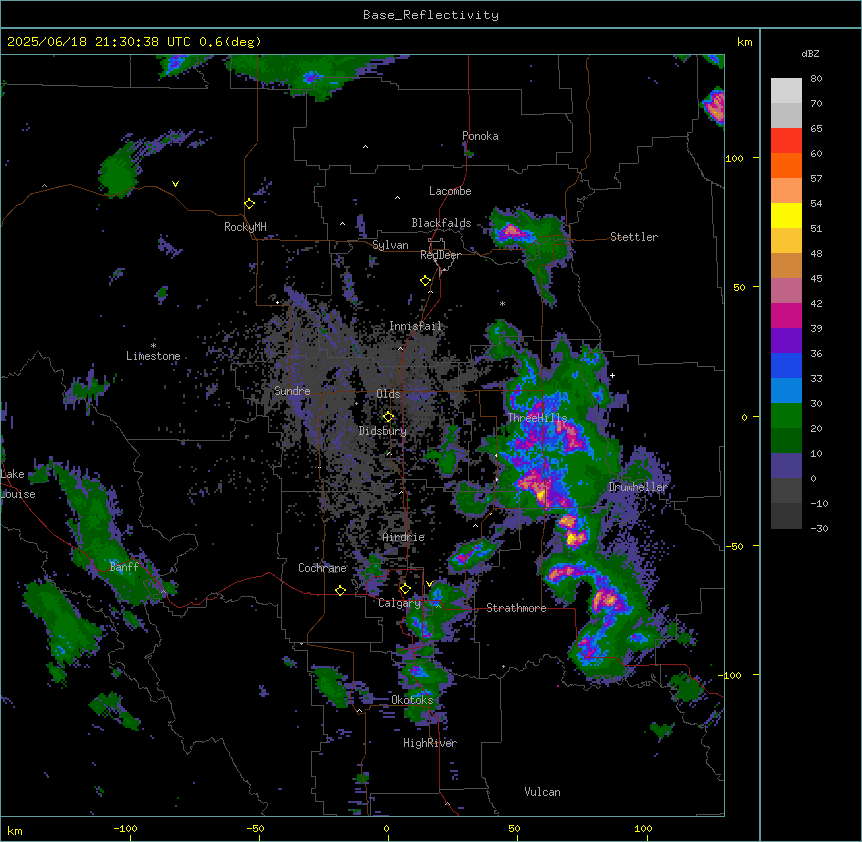Click the Cochrane town label

(322, 568)
